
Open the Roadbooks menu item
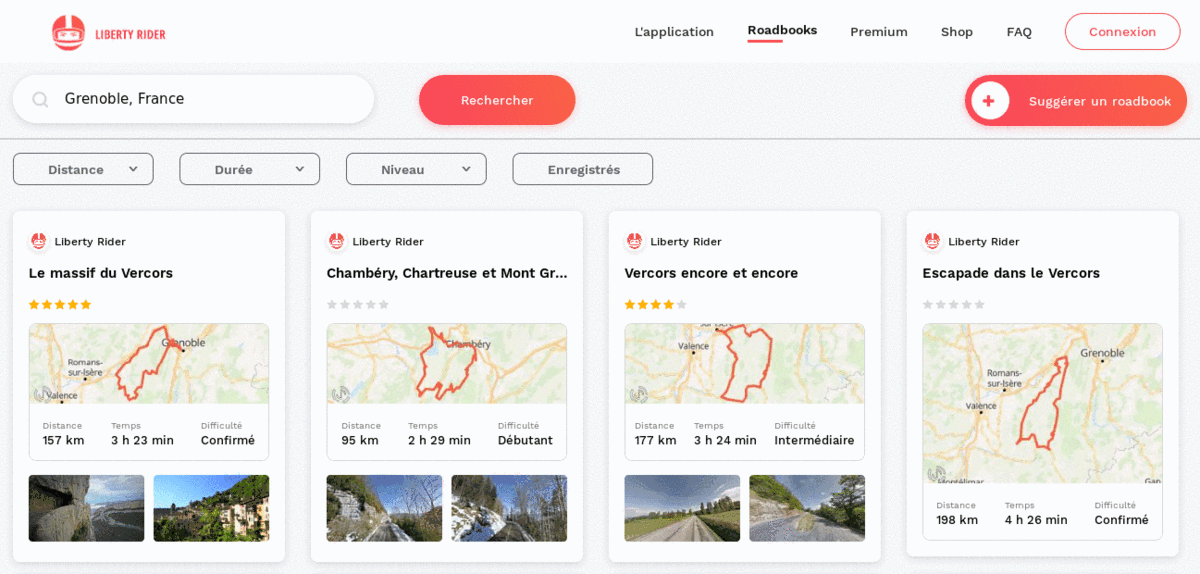782,30
